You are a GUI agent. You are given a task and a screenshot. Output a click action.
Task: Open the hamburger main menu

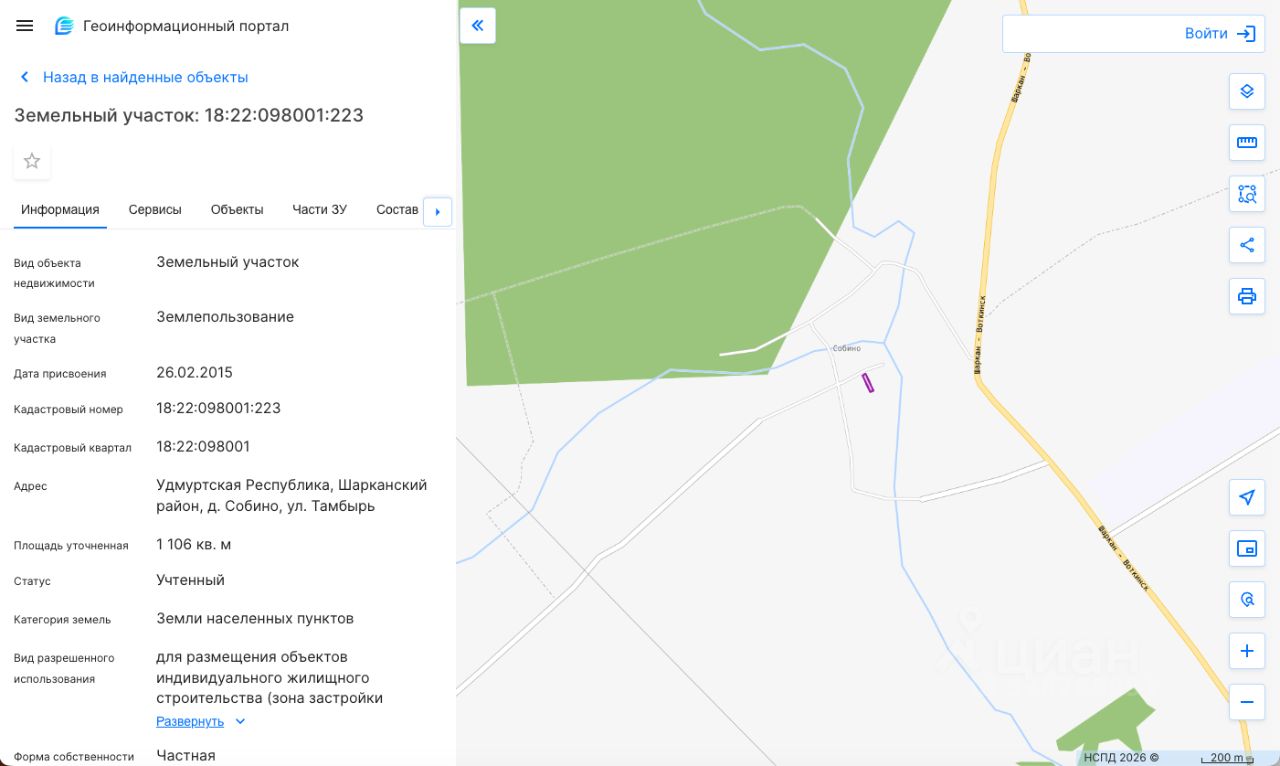coord(25,26)
